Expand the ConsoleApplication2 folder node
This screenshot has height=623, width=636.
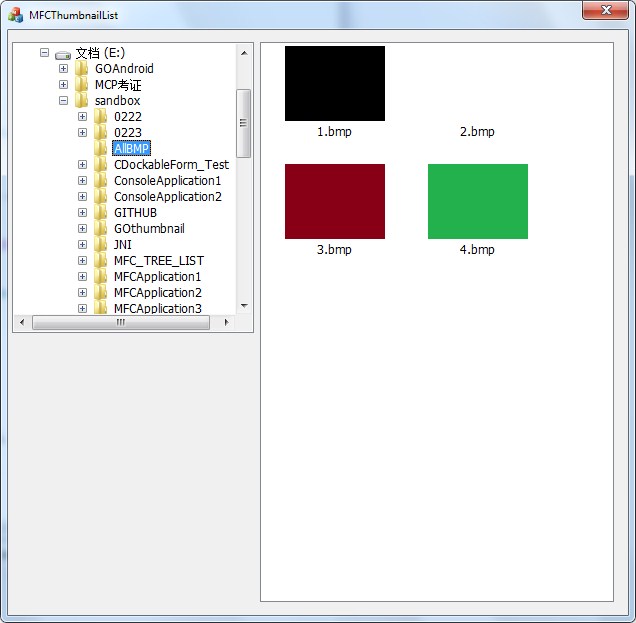pos(82,196)
